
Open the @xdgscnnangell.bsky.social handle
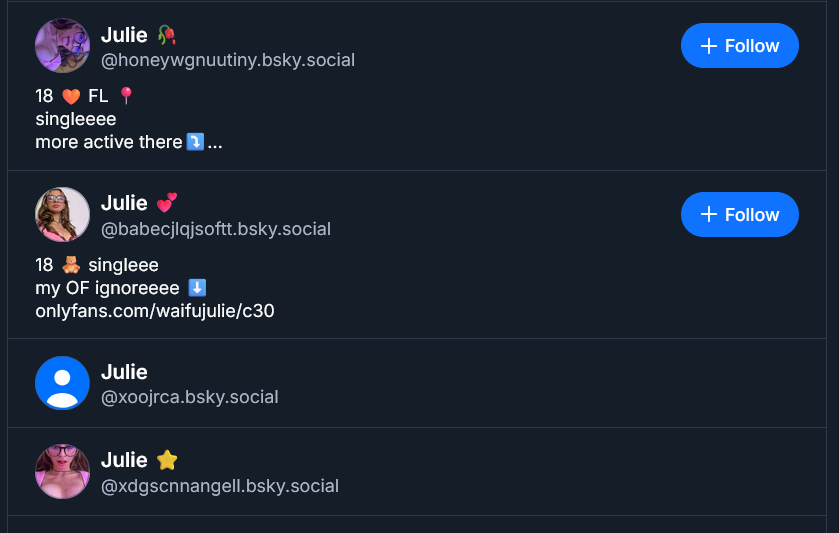point(220,486)
